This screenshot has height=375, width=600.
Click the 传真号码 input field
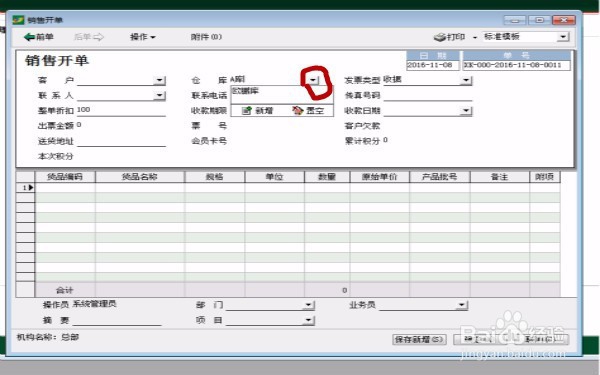click(x=427, y=95)
